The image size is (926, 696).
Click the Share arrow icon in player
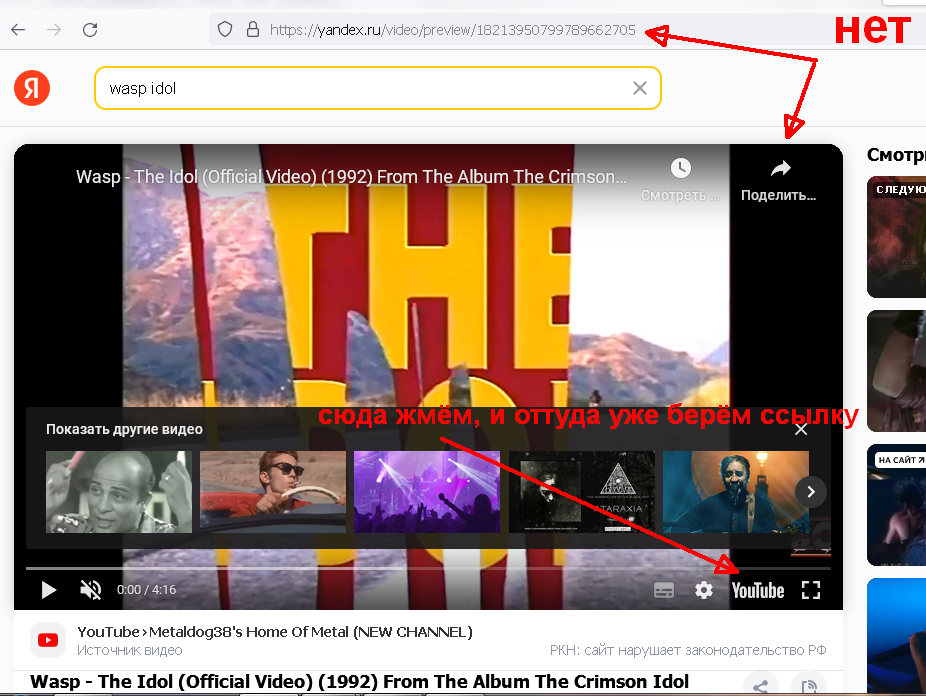pyautogui.click(x=781, y=169)
